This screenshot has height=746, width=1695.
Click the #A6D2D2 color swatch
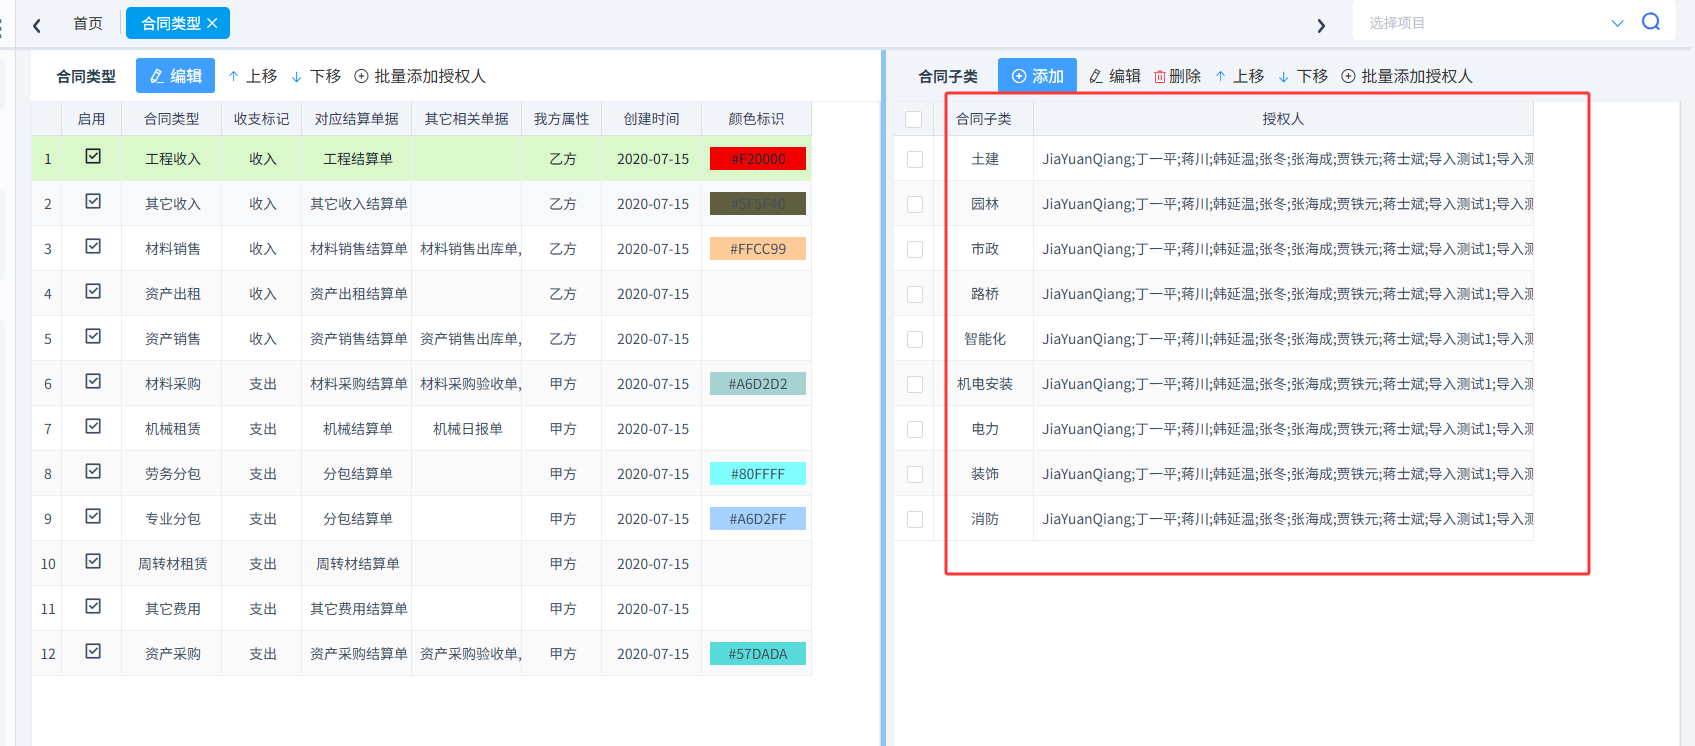[x=758, y=384]
